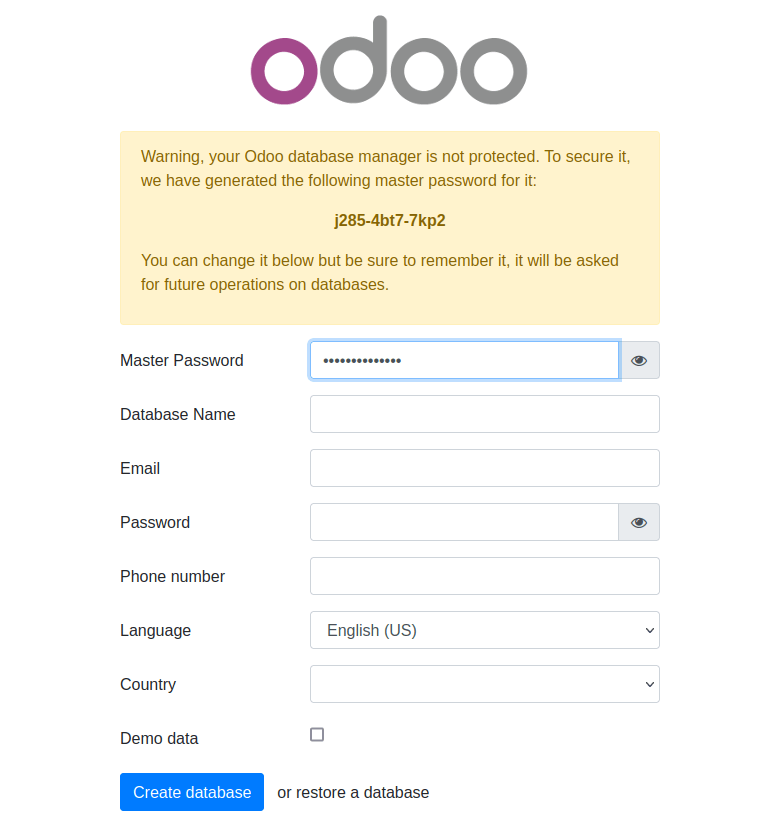Open the Language dropdown showing English (US)
770x836 pixels.
click(x=484, y=630)
